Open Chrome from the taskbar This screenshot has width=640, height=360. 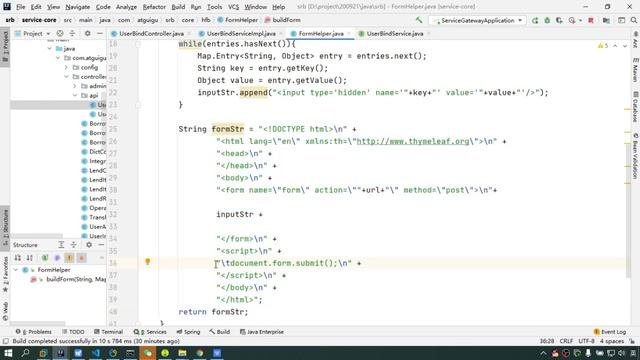coord(200,353)
